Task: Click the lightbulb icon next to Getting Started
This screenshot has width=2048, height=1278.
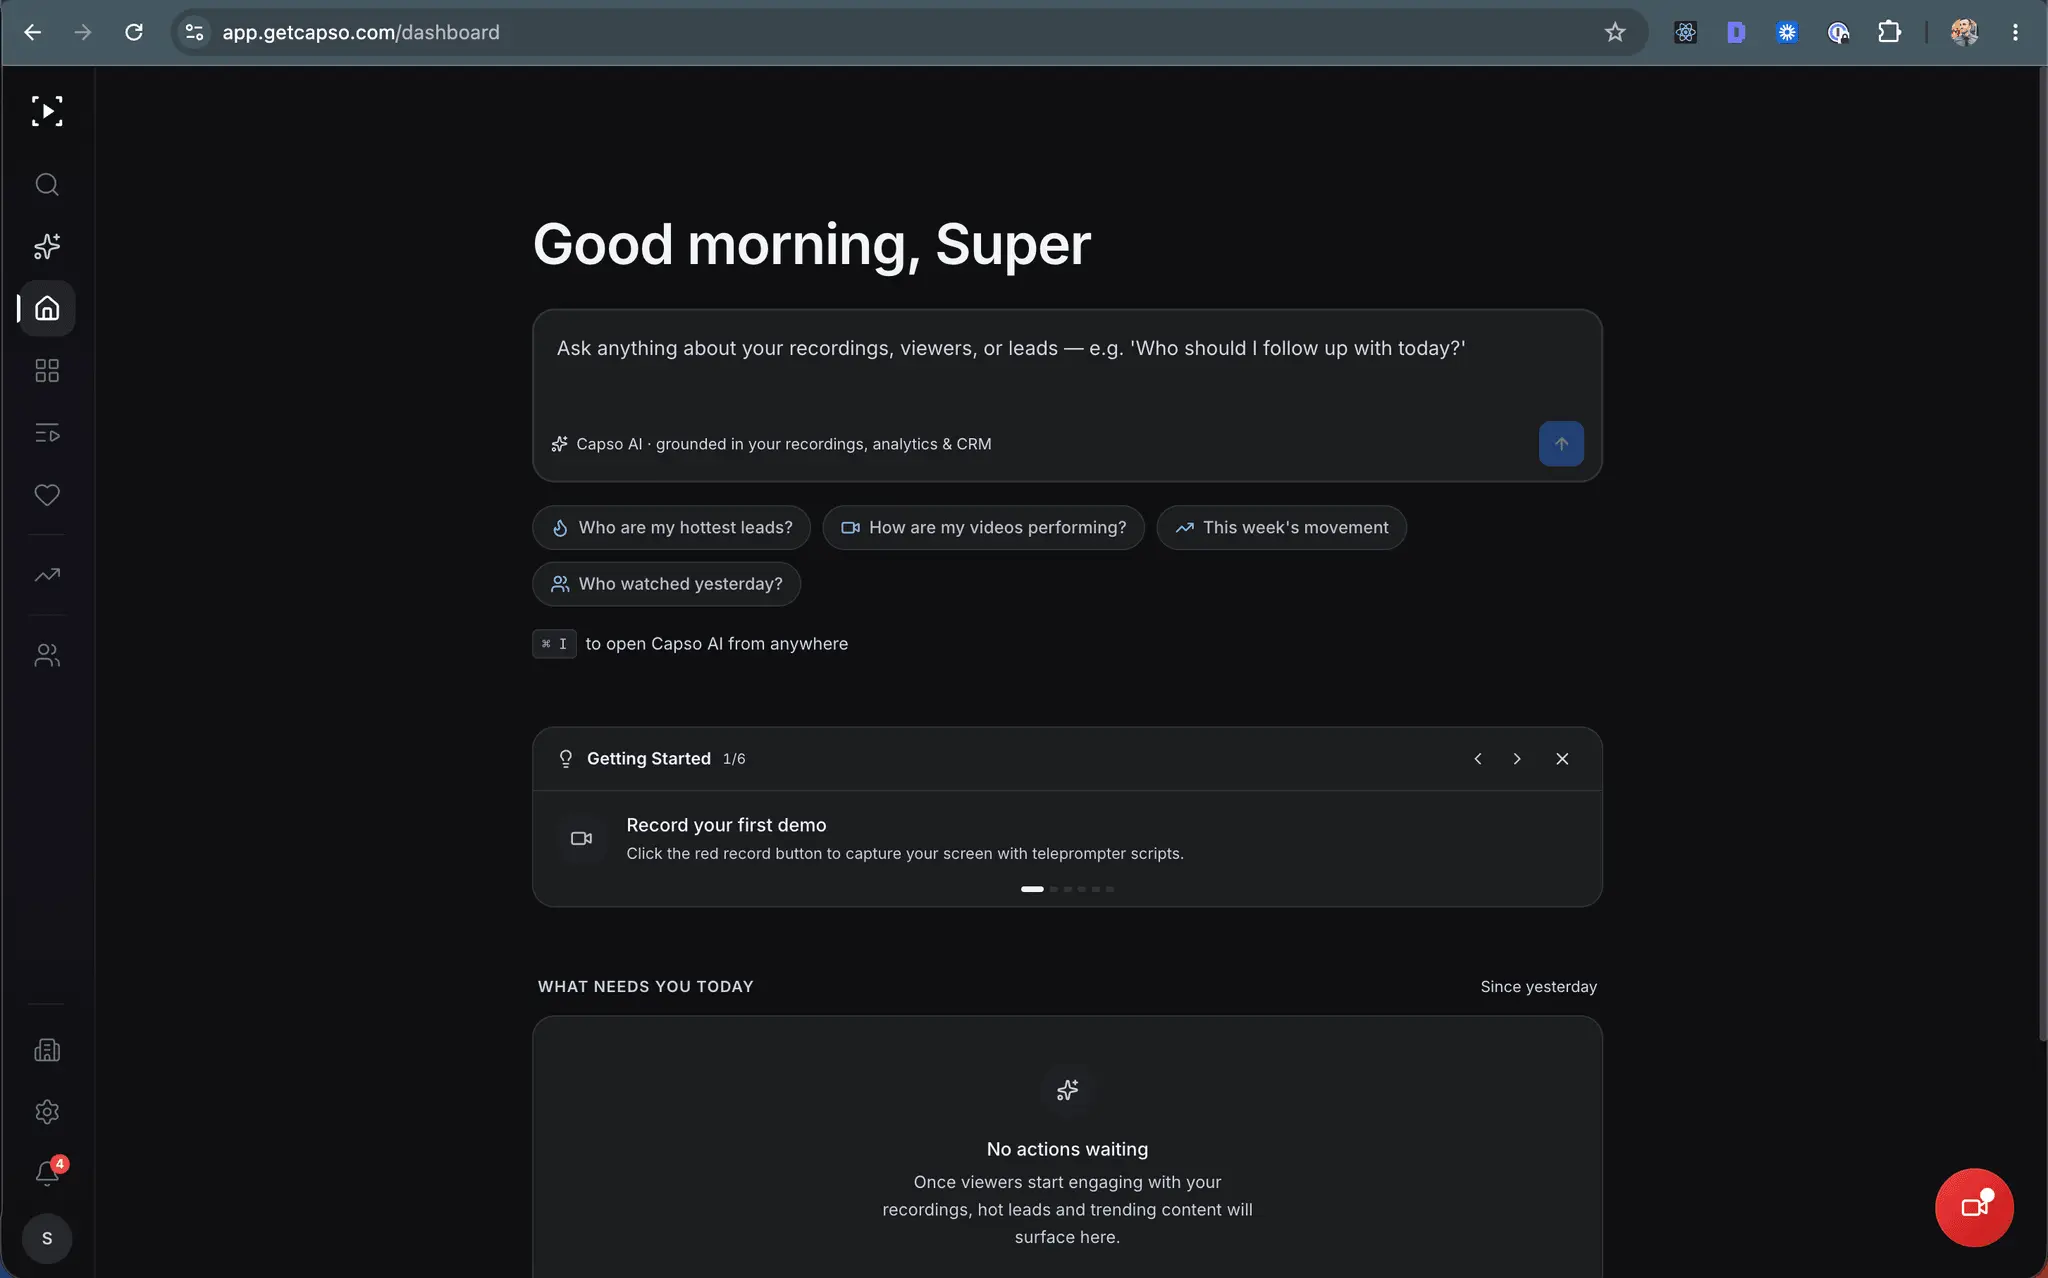Action: (566, 759)
